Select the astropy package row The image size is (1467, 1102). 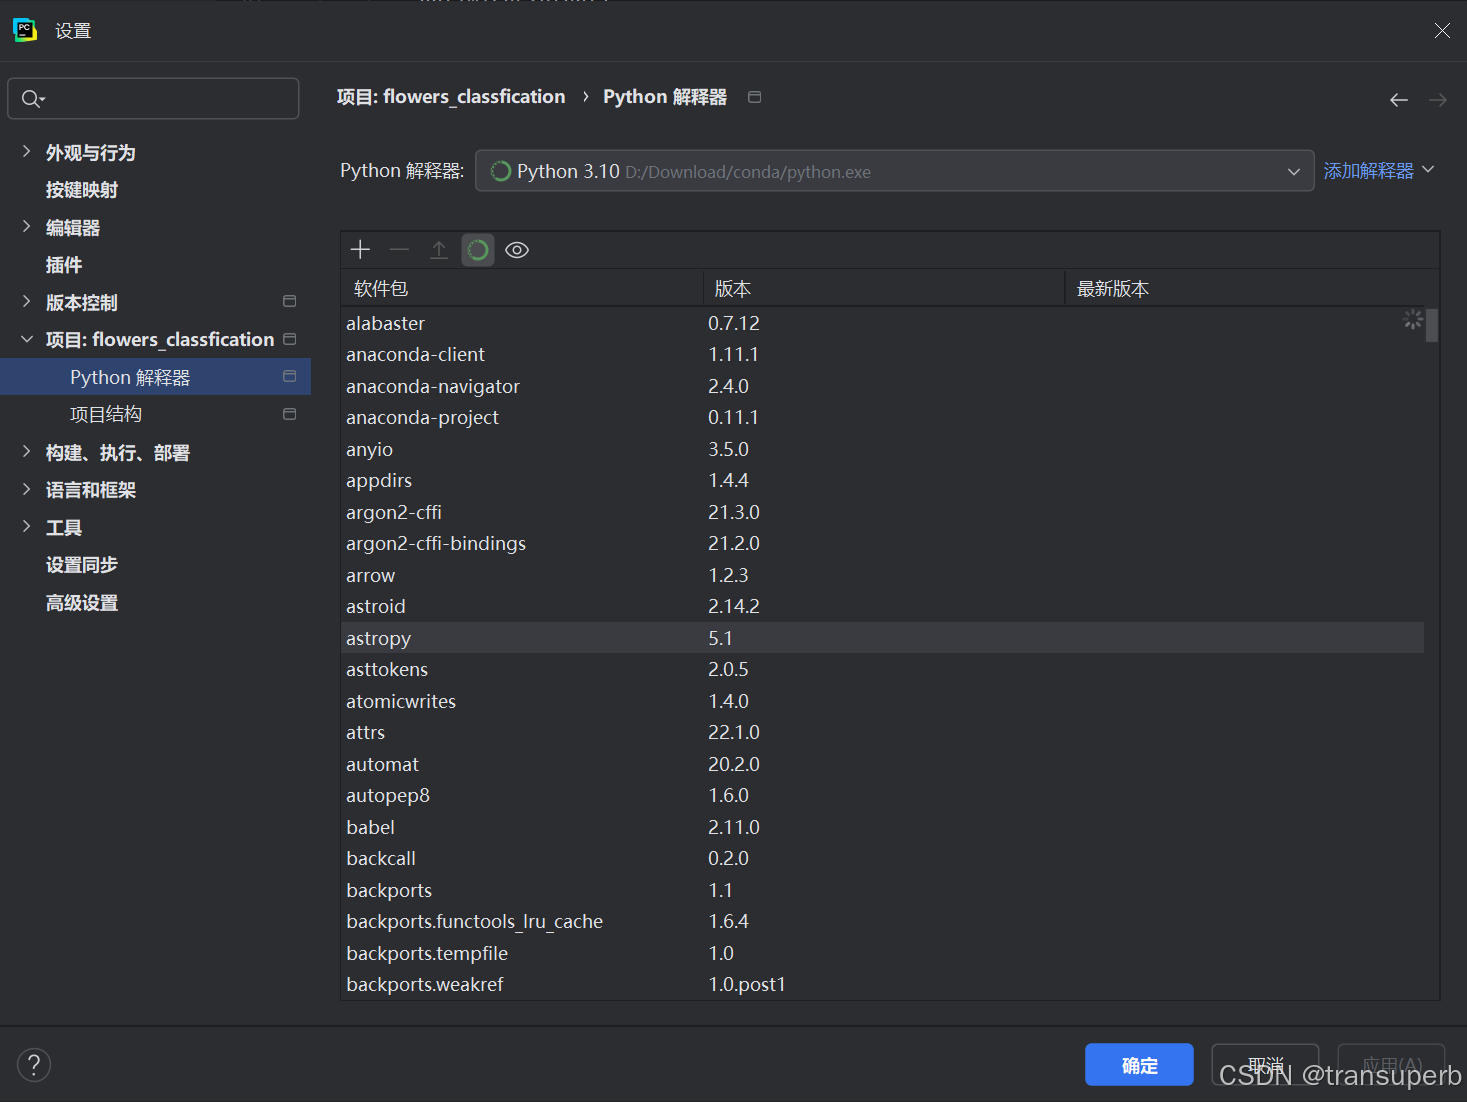coord(882,638)
